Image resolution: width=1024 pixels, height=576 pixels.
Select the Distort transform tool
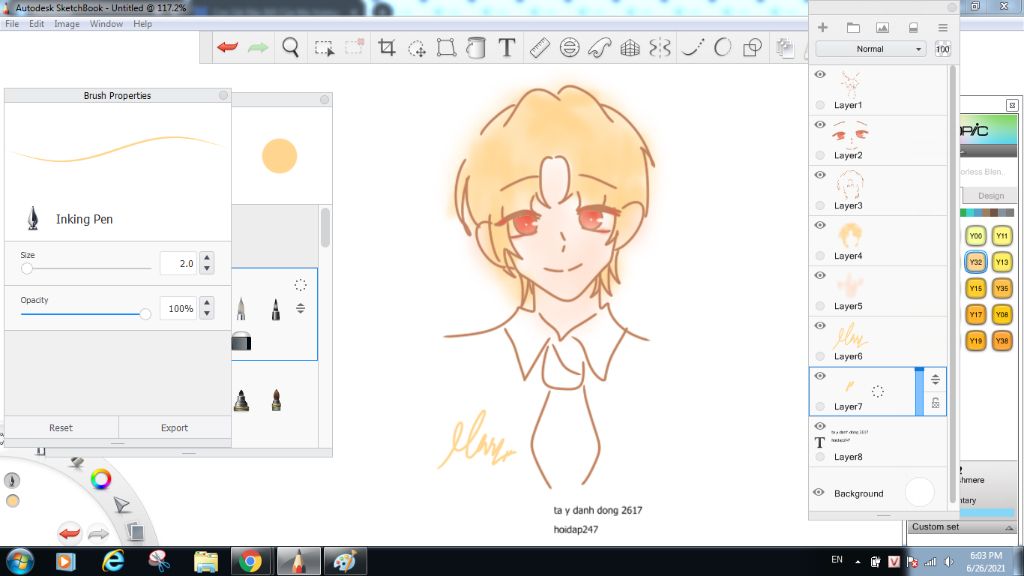[x=446, y=48]
